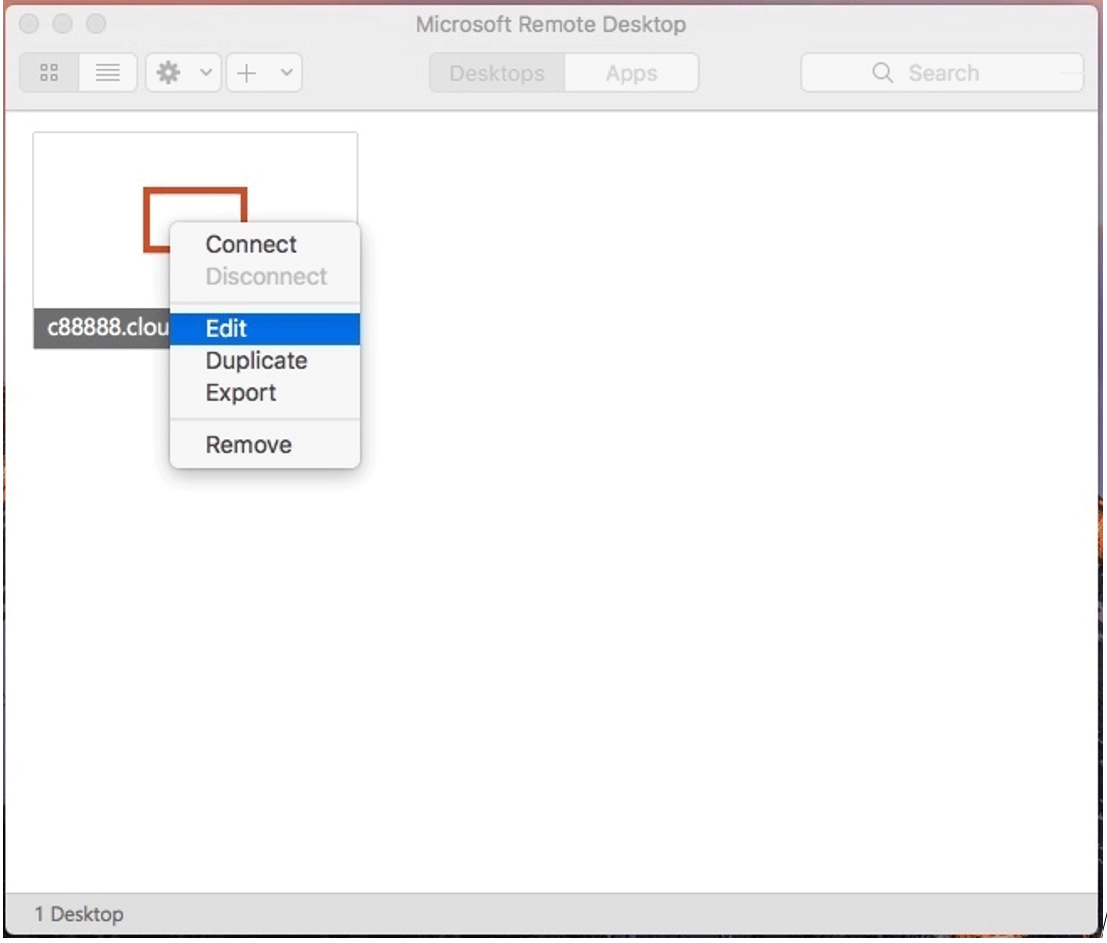Viewport: 1107px width, 943px height.
Task: Click the plus add icon
Action: pos(246,73)
